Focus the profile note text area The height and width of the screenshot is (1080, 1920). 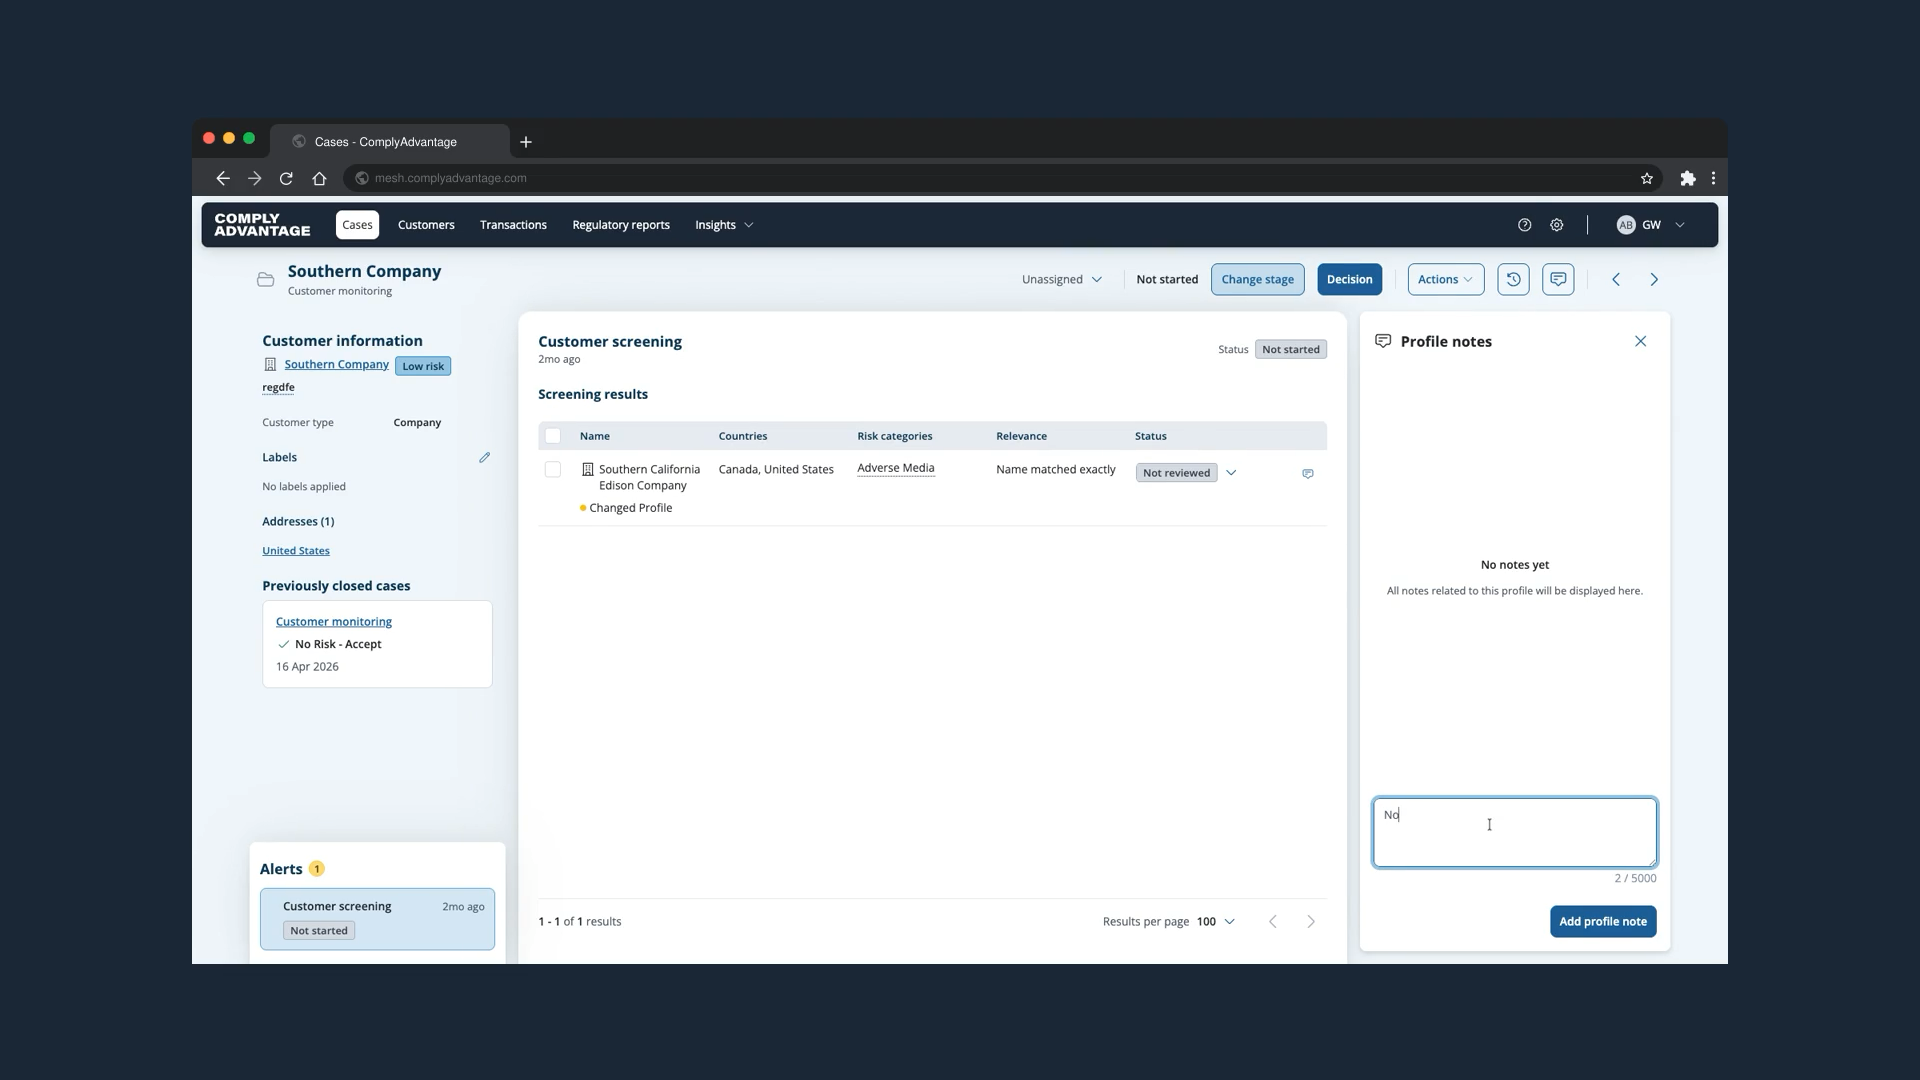coord(1514,832)
